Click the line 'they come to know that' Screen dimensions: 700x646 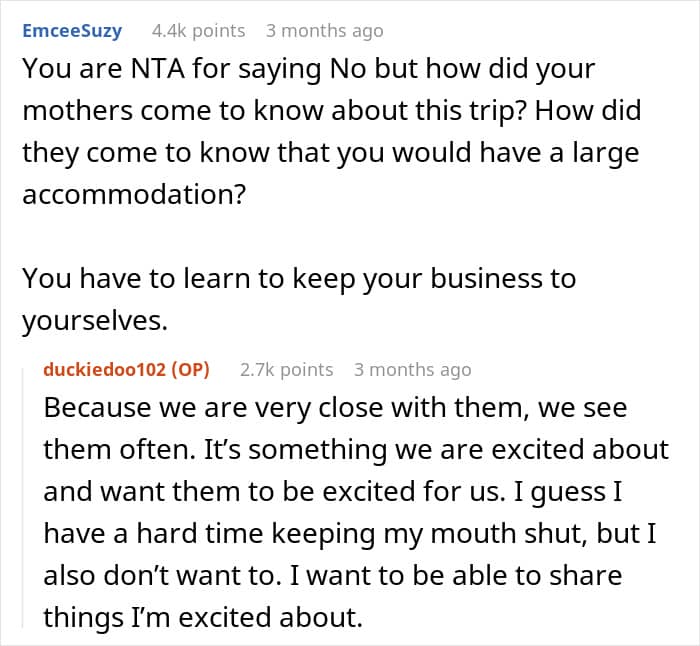click(331, 153)
